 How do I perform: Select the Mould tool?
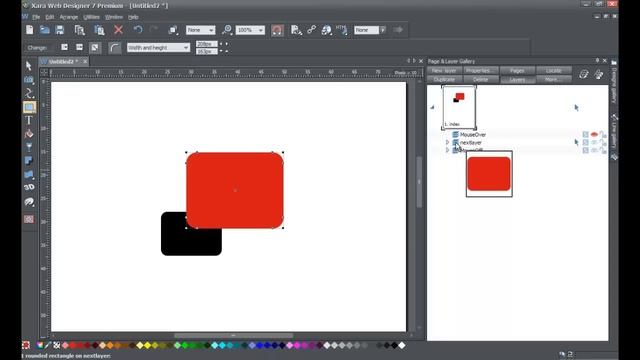29,174
